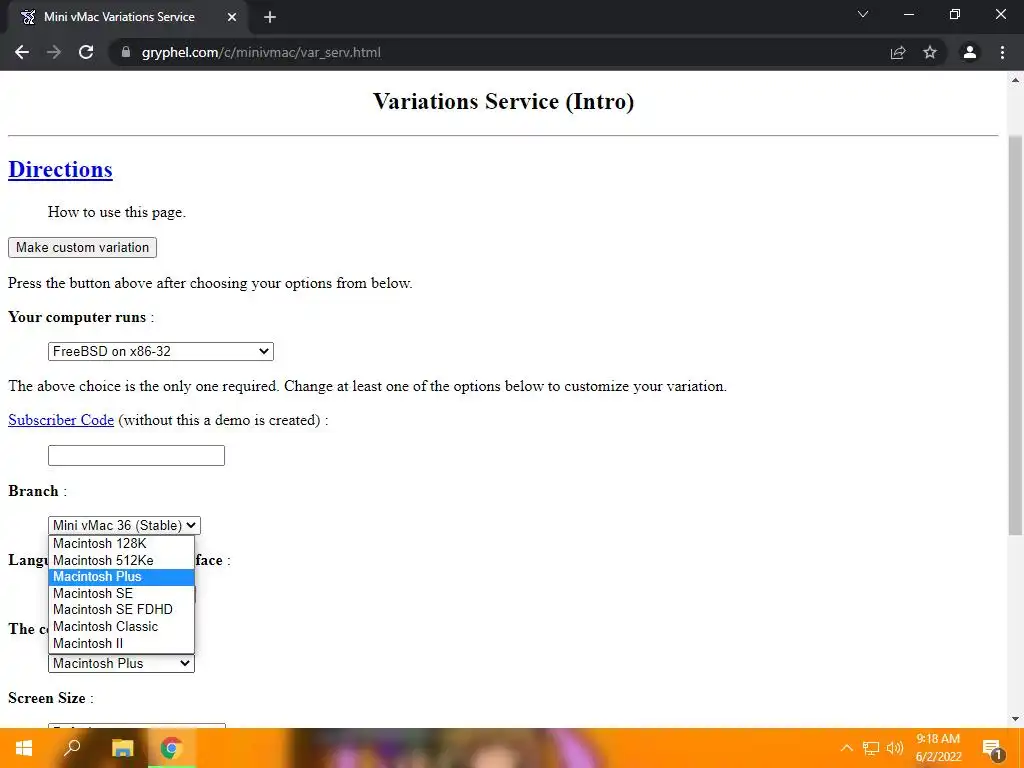This screenshot has width=1024, height=768.
Task: Restore down the Chrome window
Action: 955,14
